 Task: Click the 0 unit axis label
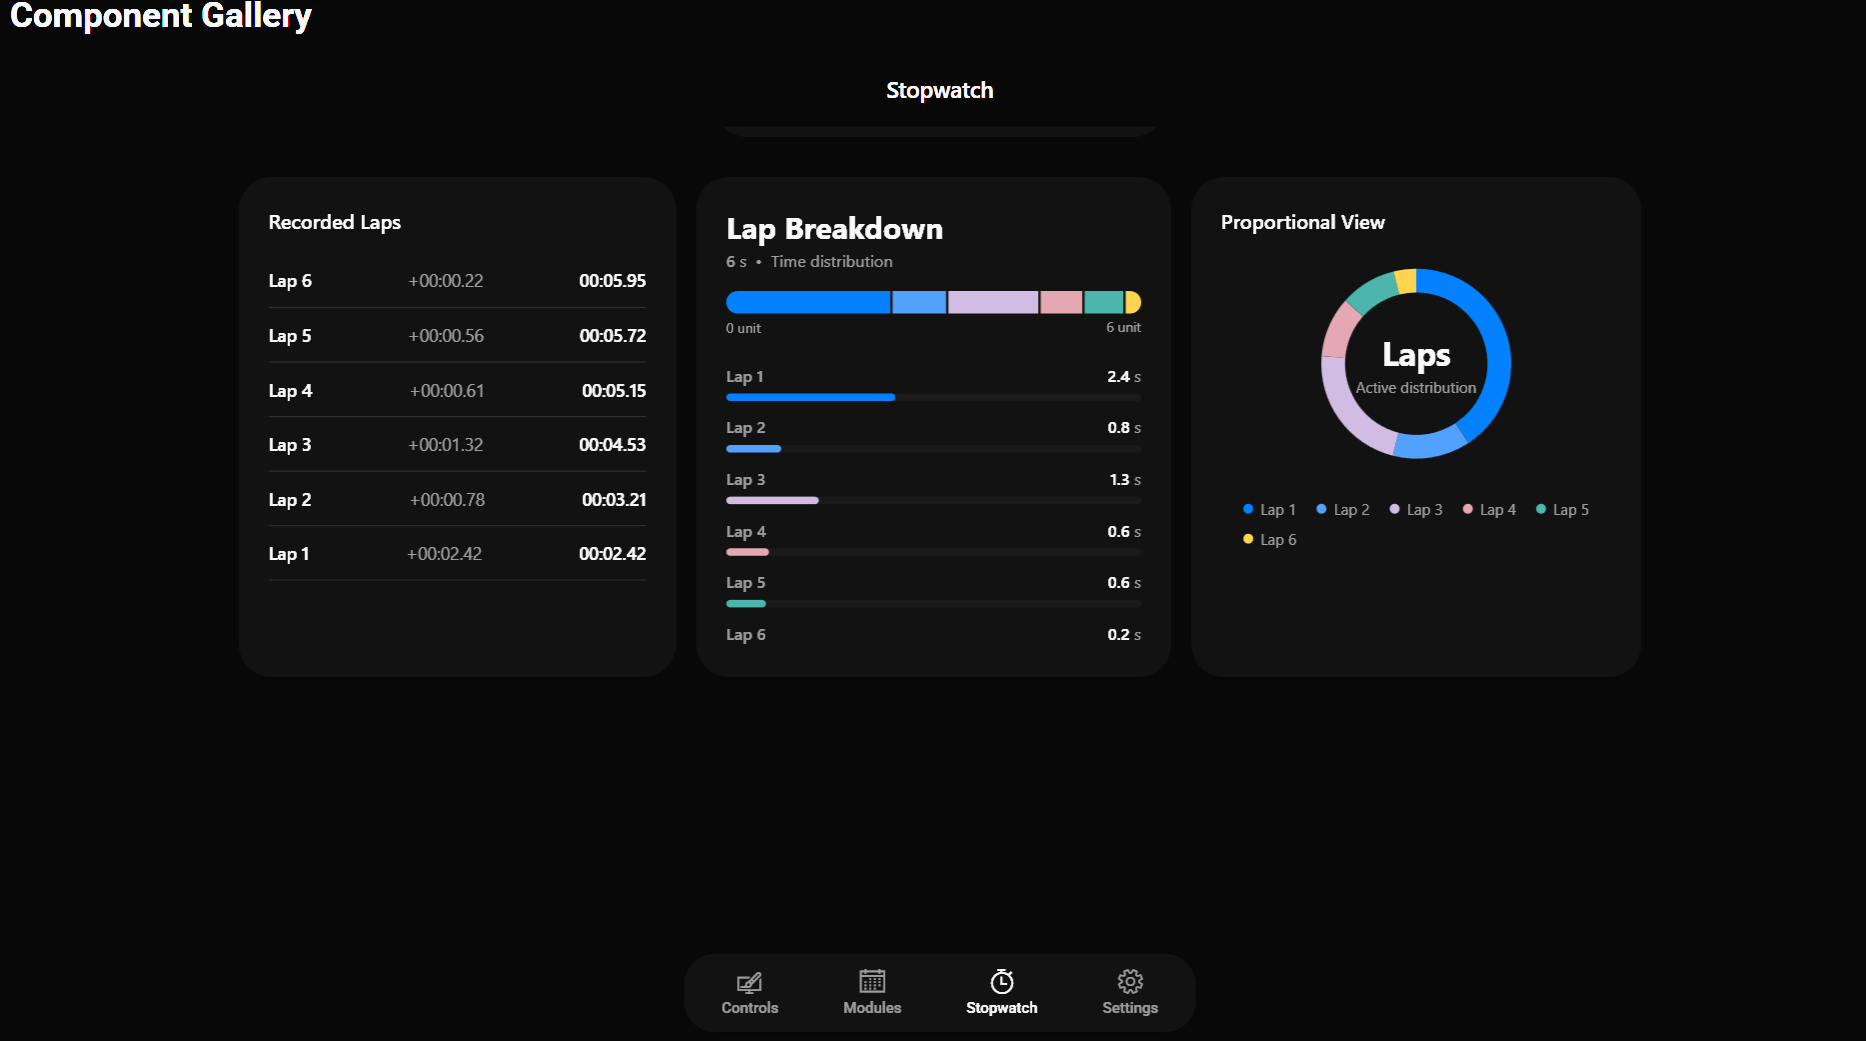(x=743, y=328)
